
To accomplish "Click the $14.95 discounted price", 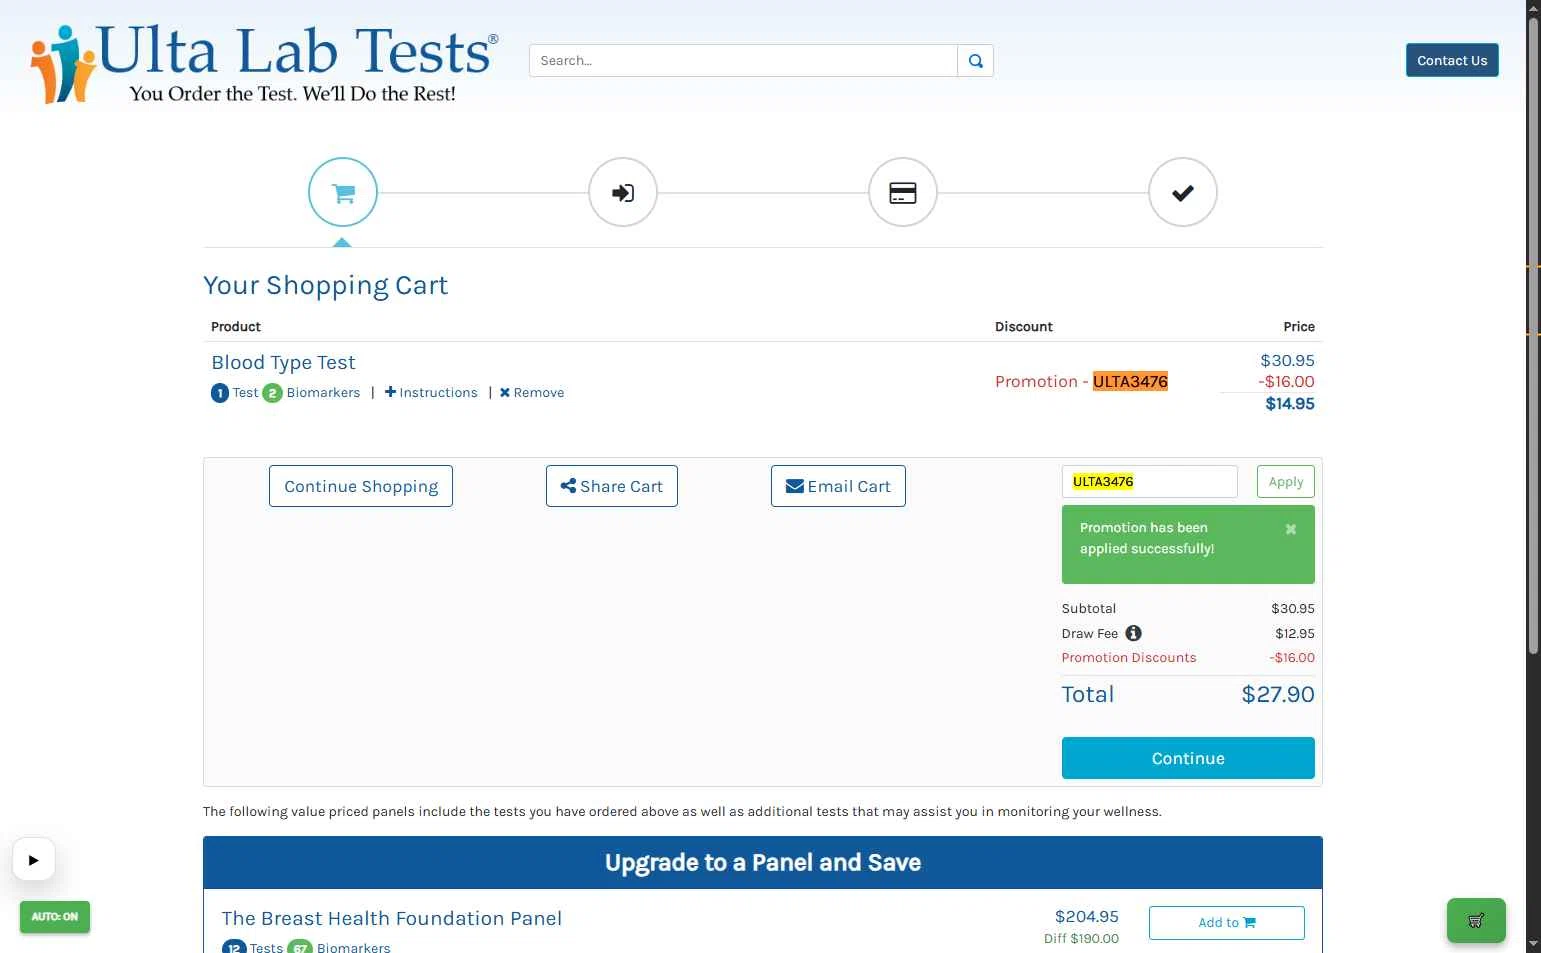I will coord(1290,404).
